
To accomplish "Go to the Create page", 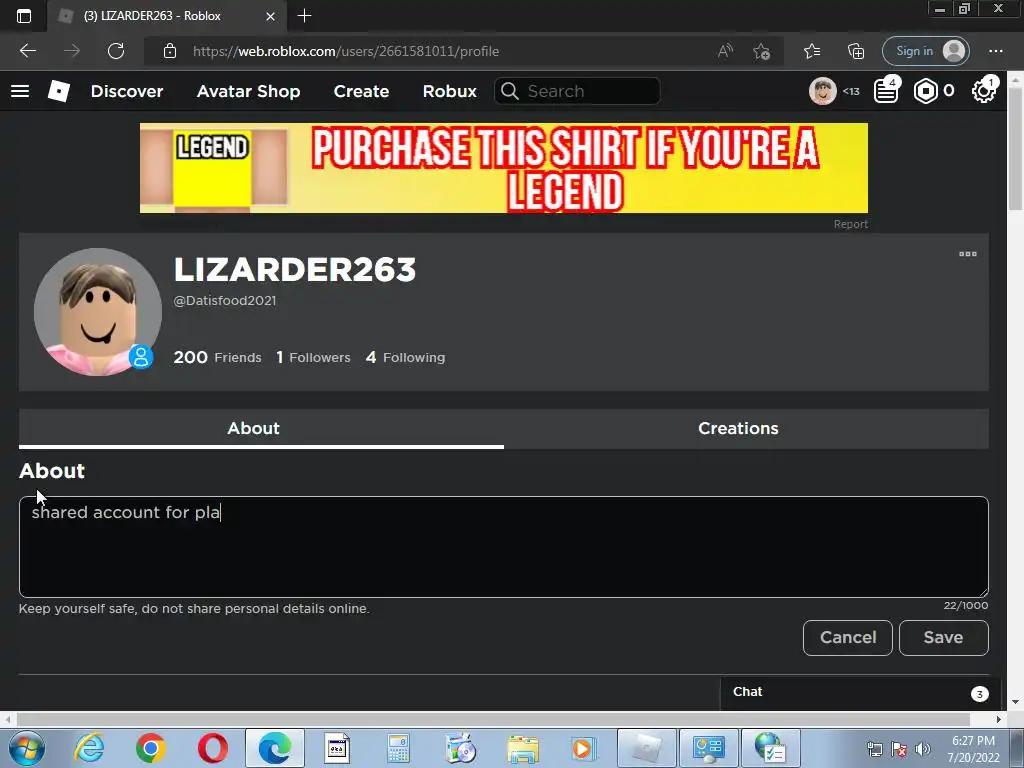I will [x=361, y=91].
